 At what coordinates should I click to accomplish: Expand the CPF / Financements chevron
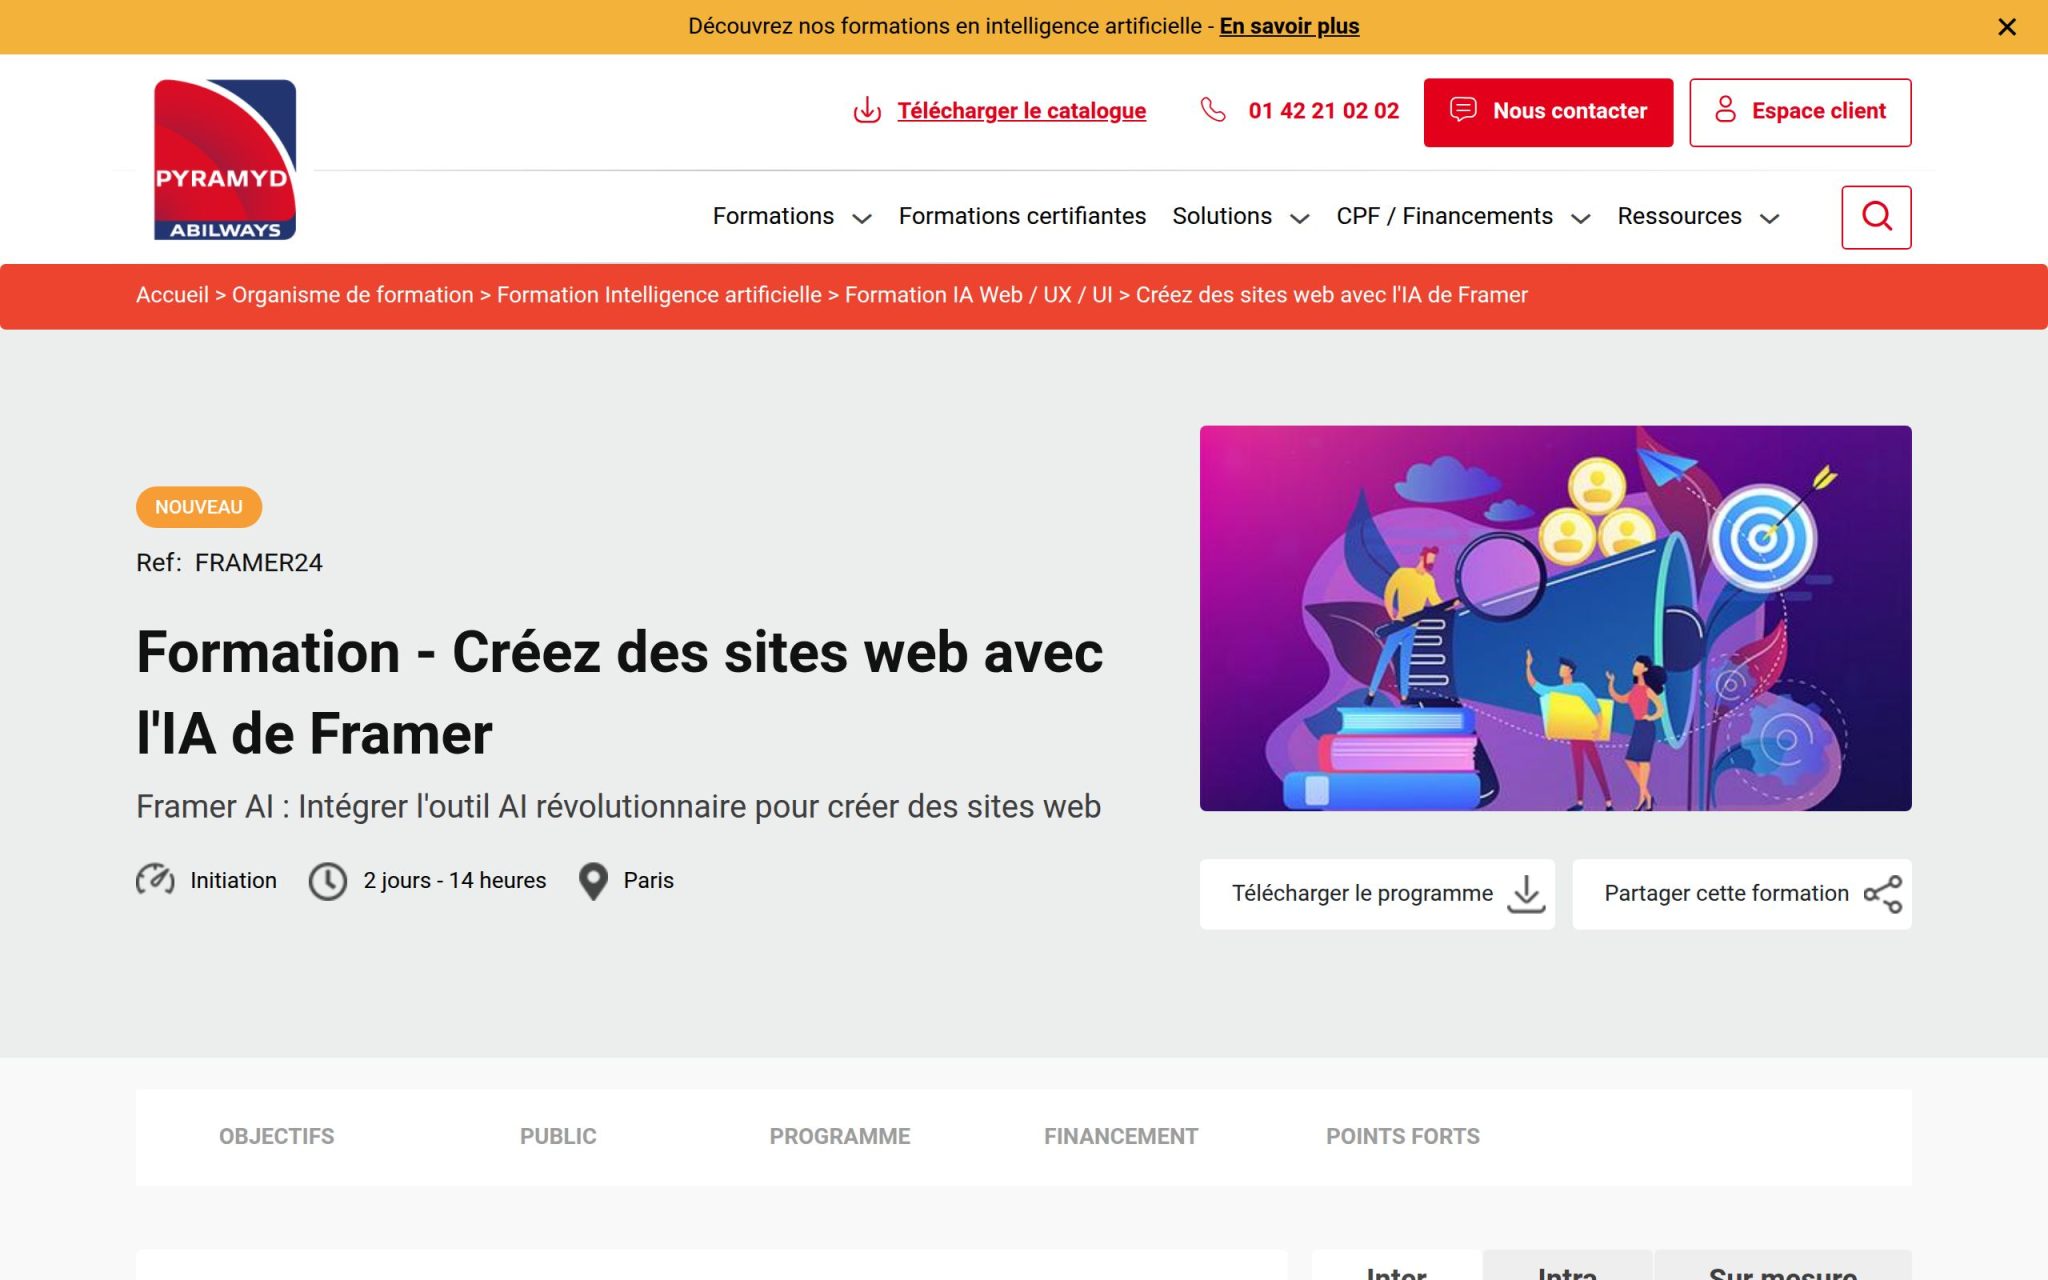point(1581,218)
